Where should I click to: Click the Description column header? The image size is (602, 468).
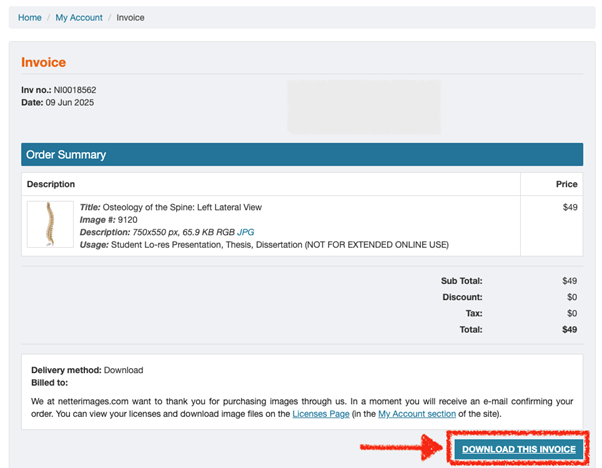51,184
